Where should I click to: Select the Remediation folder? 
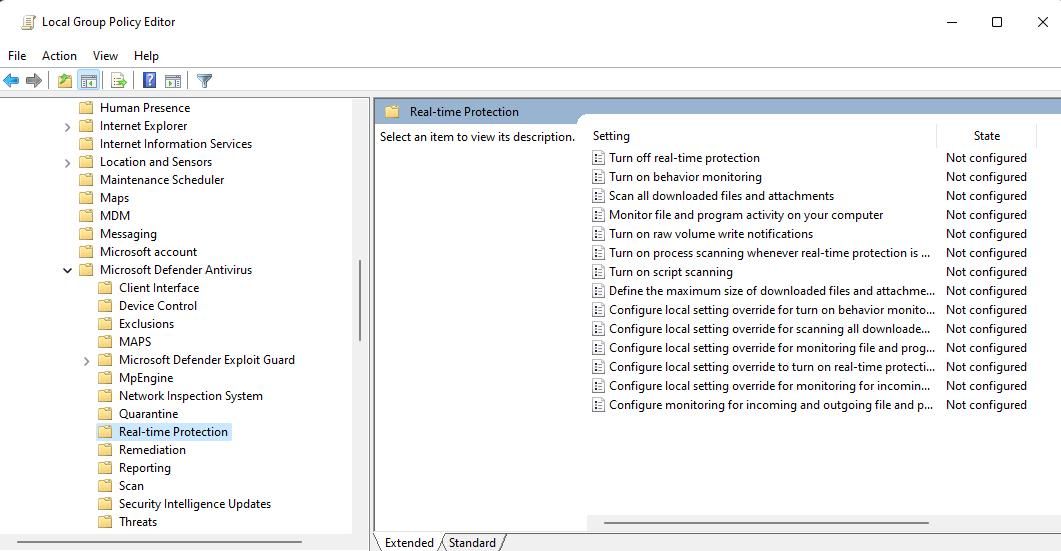[x=152, y=449]
